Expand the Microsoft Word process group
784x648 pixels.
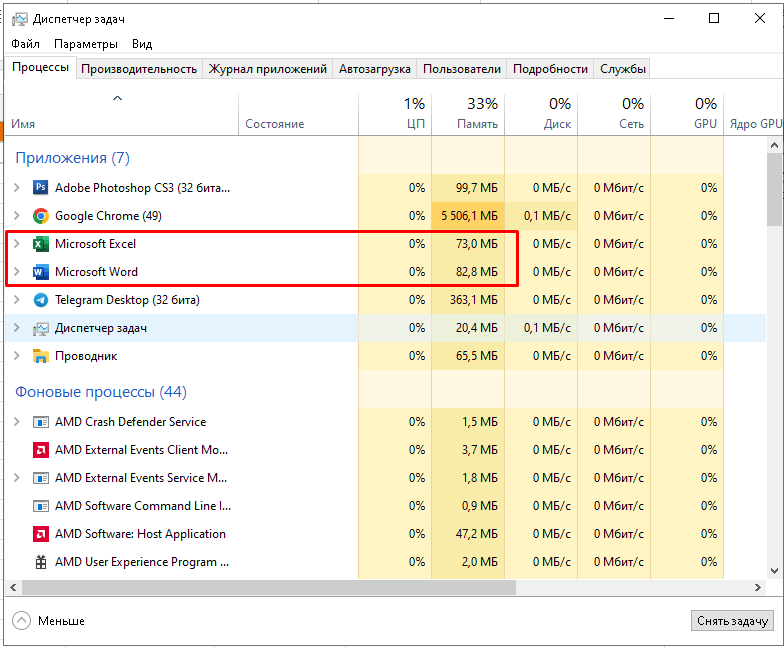pyautogui.click(x=16, y=272)
